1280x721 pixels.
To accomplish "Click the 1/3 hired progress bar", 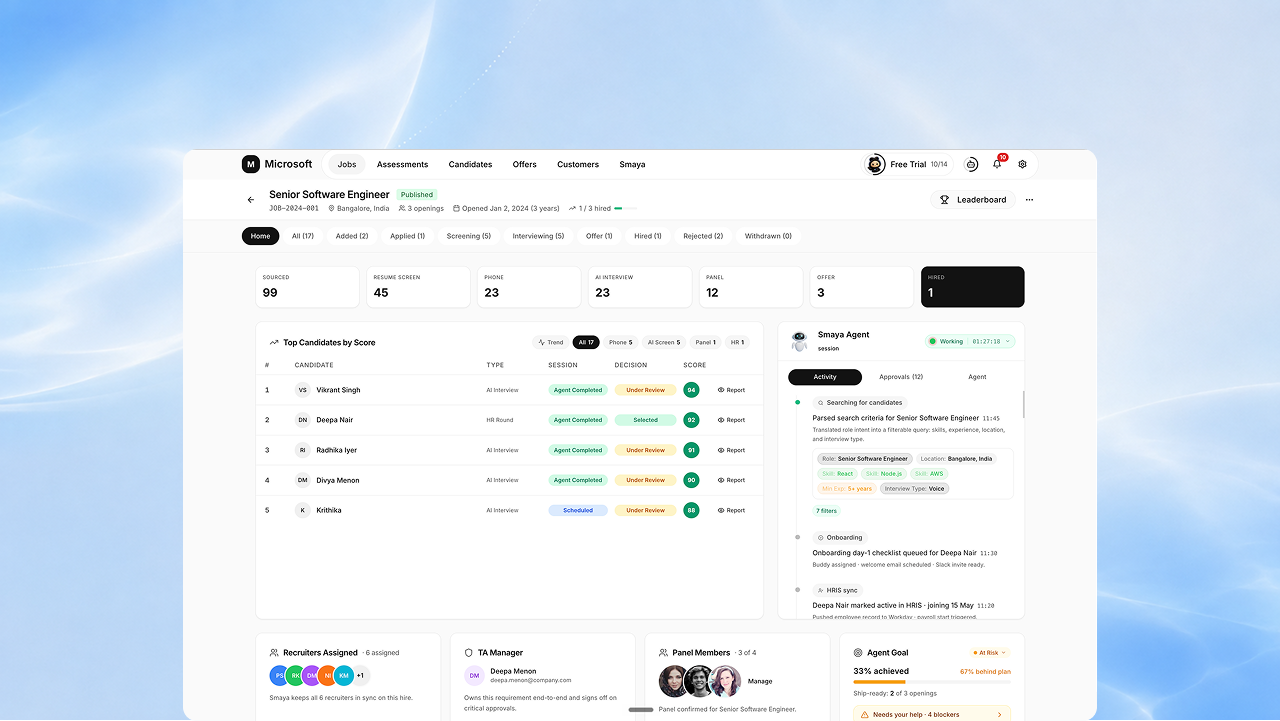I will (625, 209).
